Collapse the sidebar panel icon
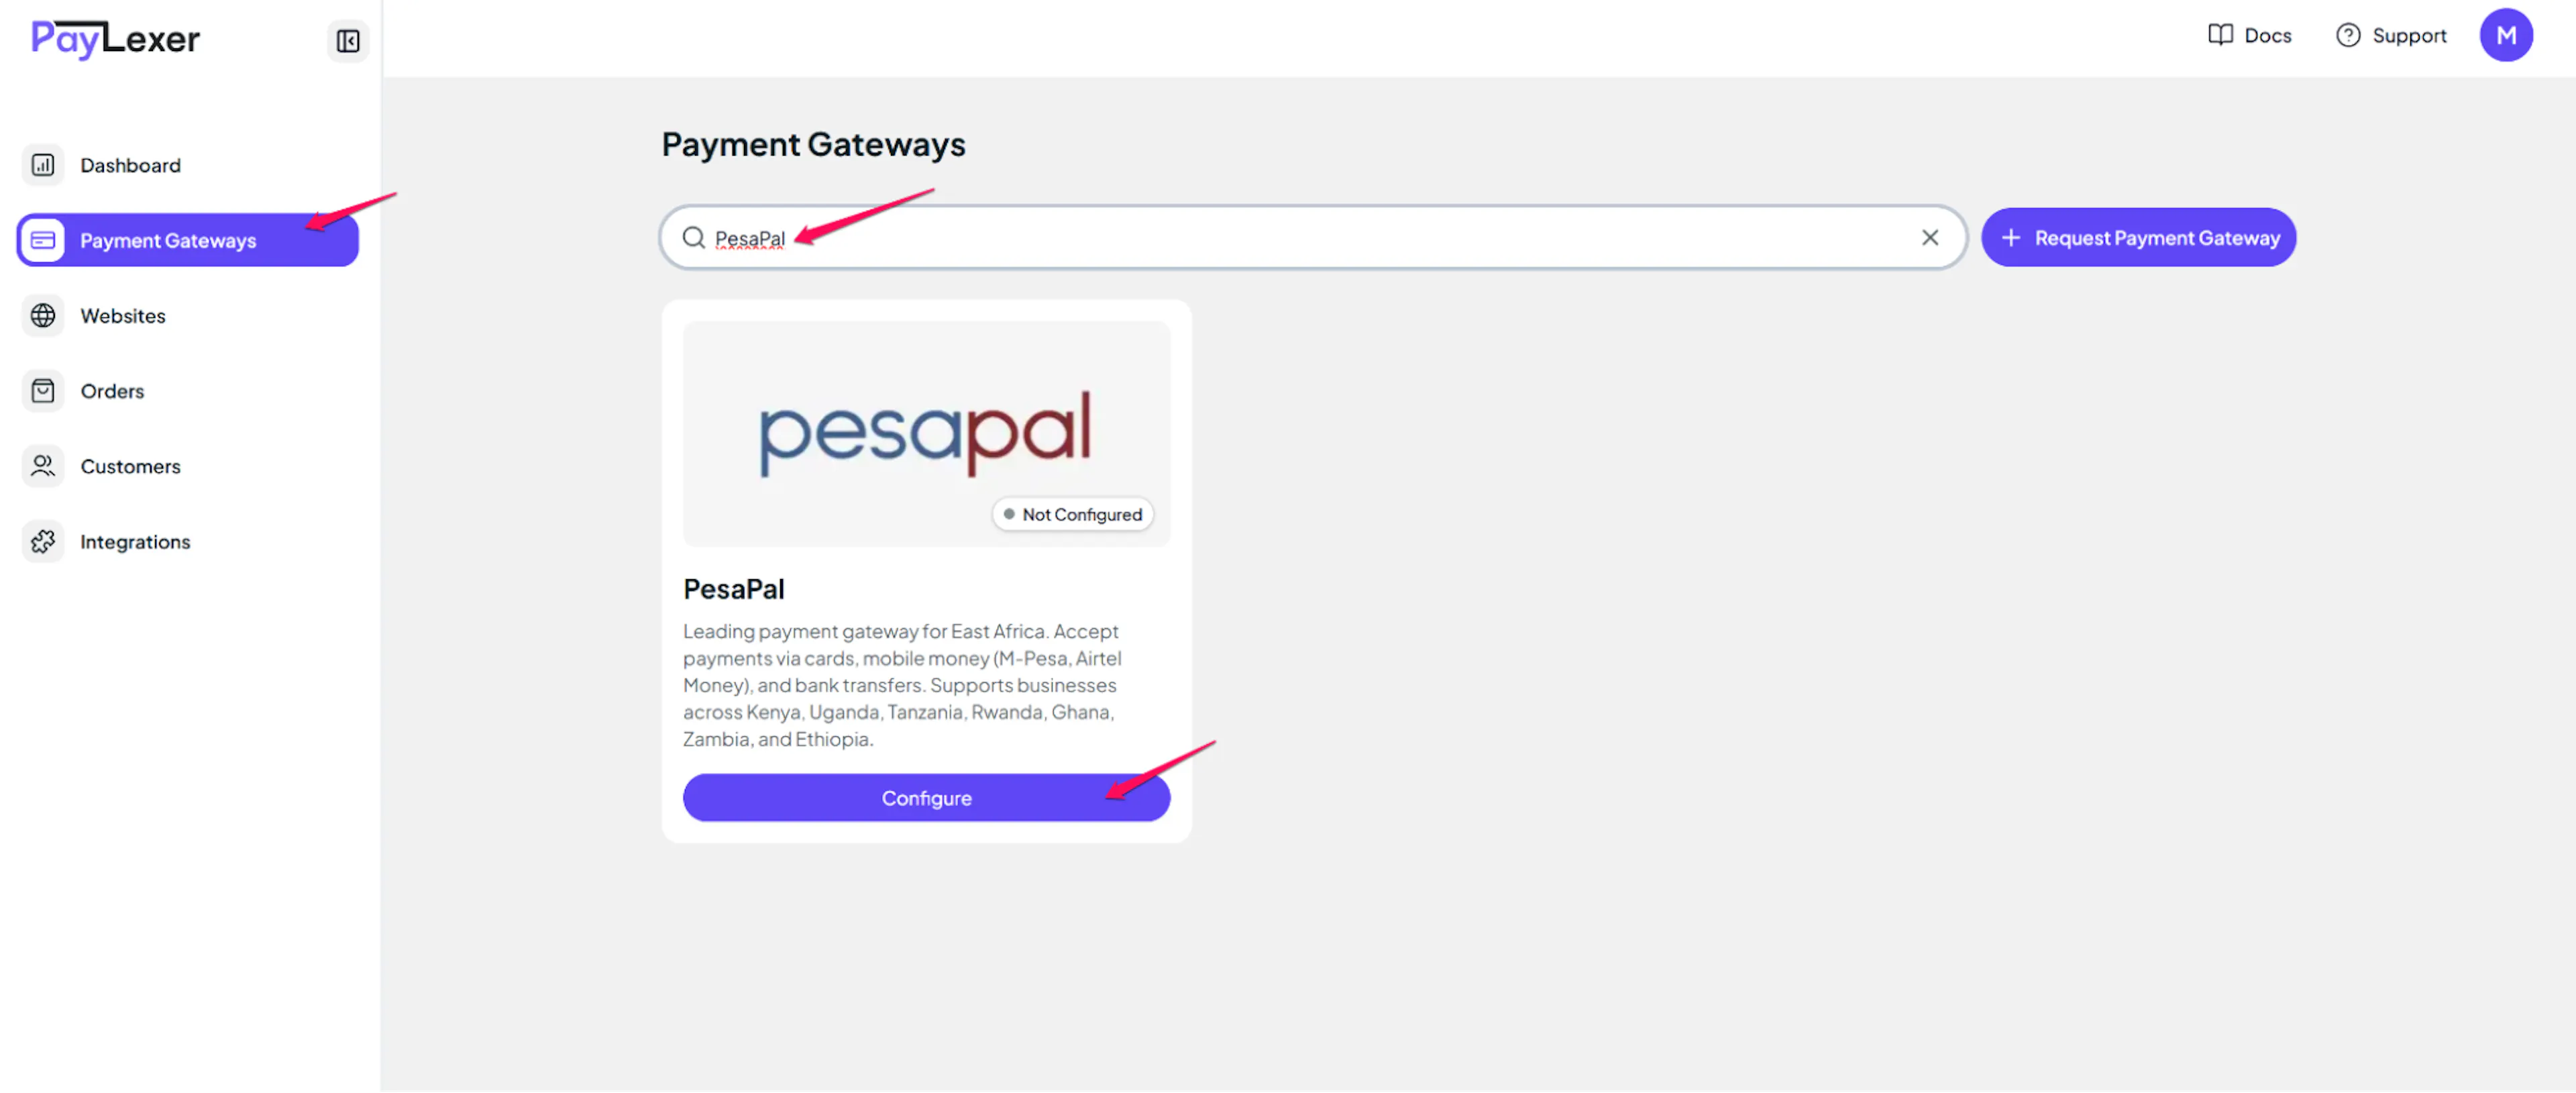This screenshot has height=1093, width=2576. [x=347, y=41]
